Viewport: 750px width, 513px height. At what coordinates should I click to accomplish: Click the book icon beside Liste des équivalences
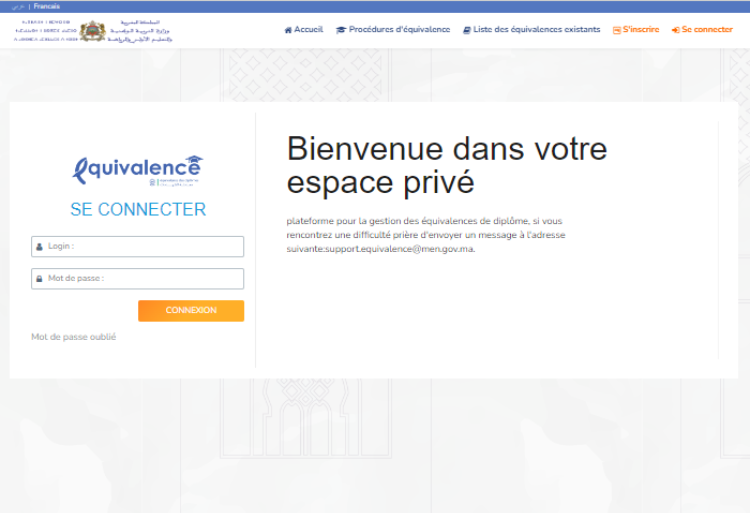coord(466,30)
